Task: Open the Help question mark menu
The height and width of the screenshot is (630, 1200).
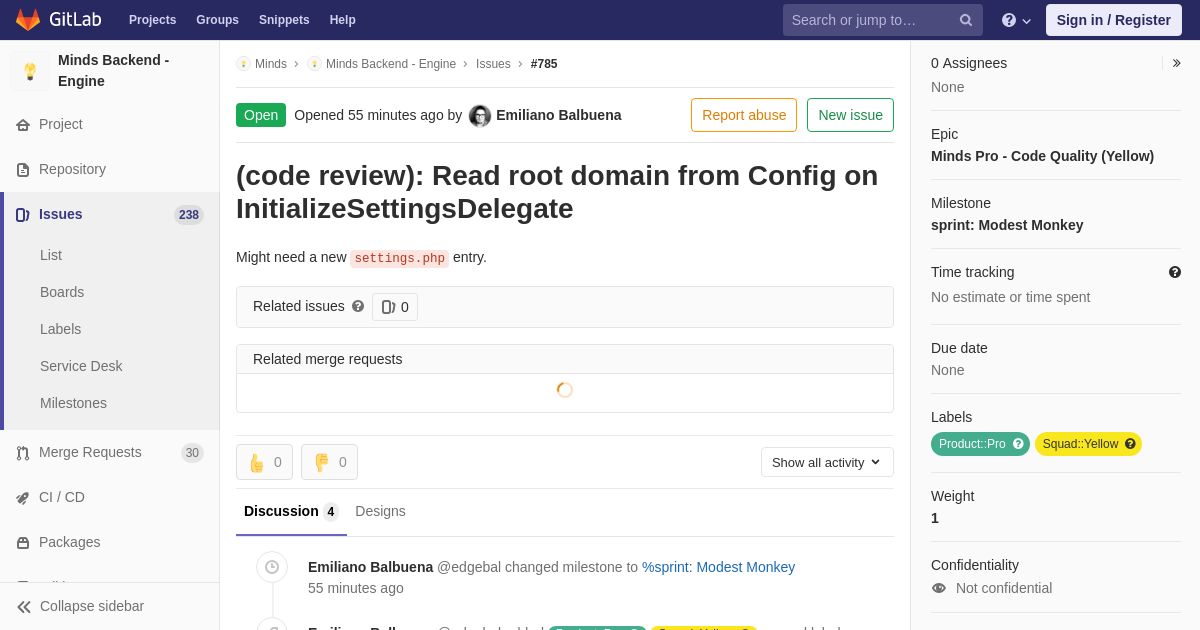Action: pos(1016,20)
